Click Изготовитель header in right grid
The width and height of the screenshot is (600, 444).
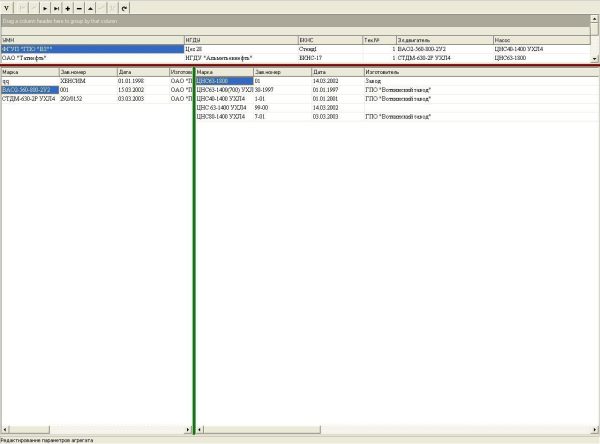[x=481, y=72]
